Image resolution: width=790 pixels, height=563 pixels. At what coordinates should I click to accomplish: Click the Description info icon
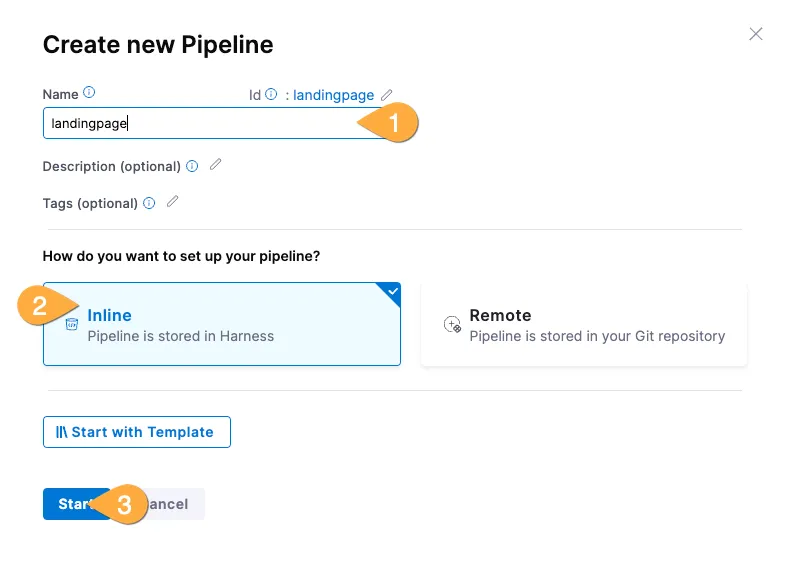click(x=192, y=166)
